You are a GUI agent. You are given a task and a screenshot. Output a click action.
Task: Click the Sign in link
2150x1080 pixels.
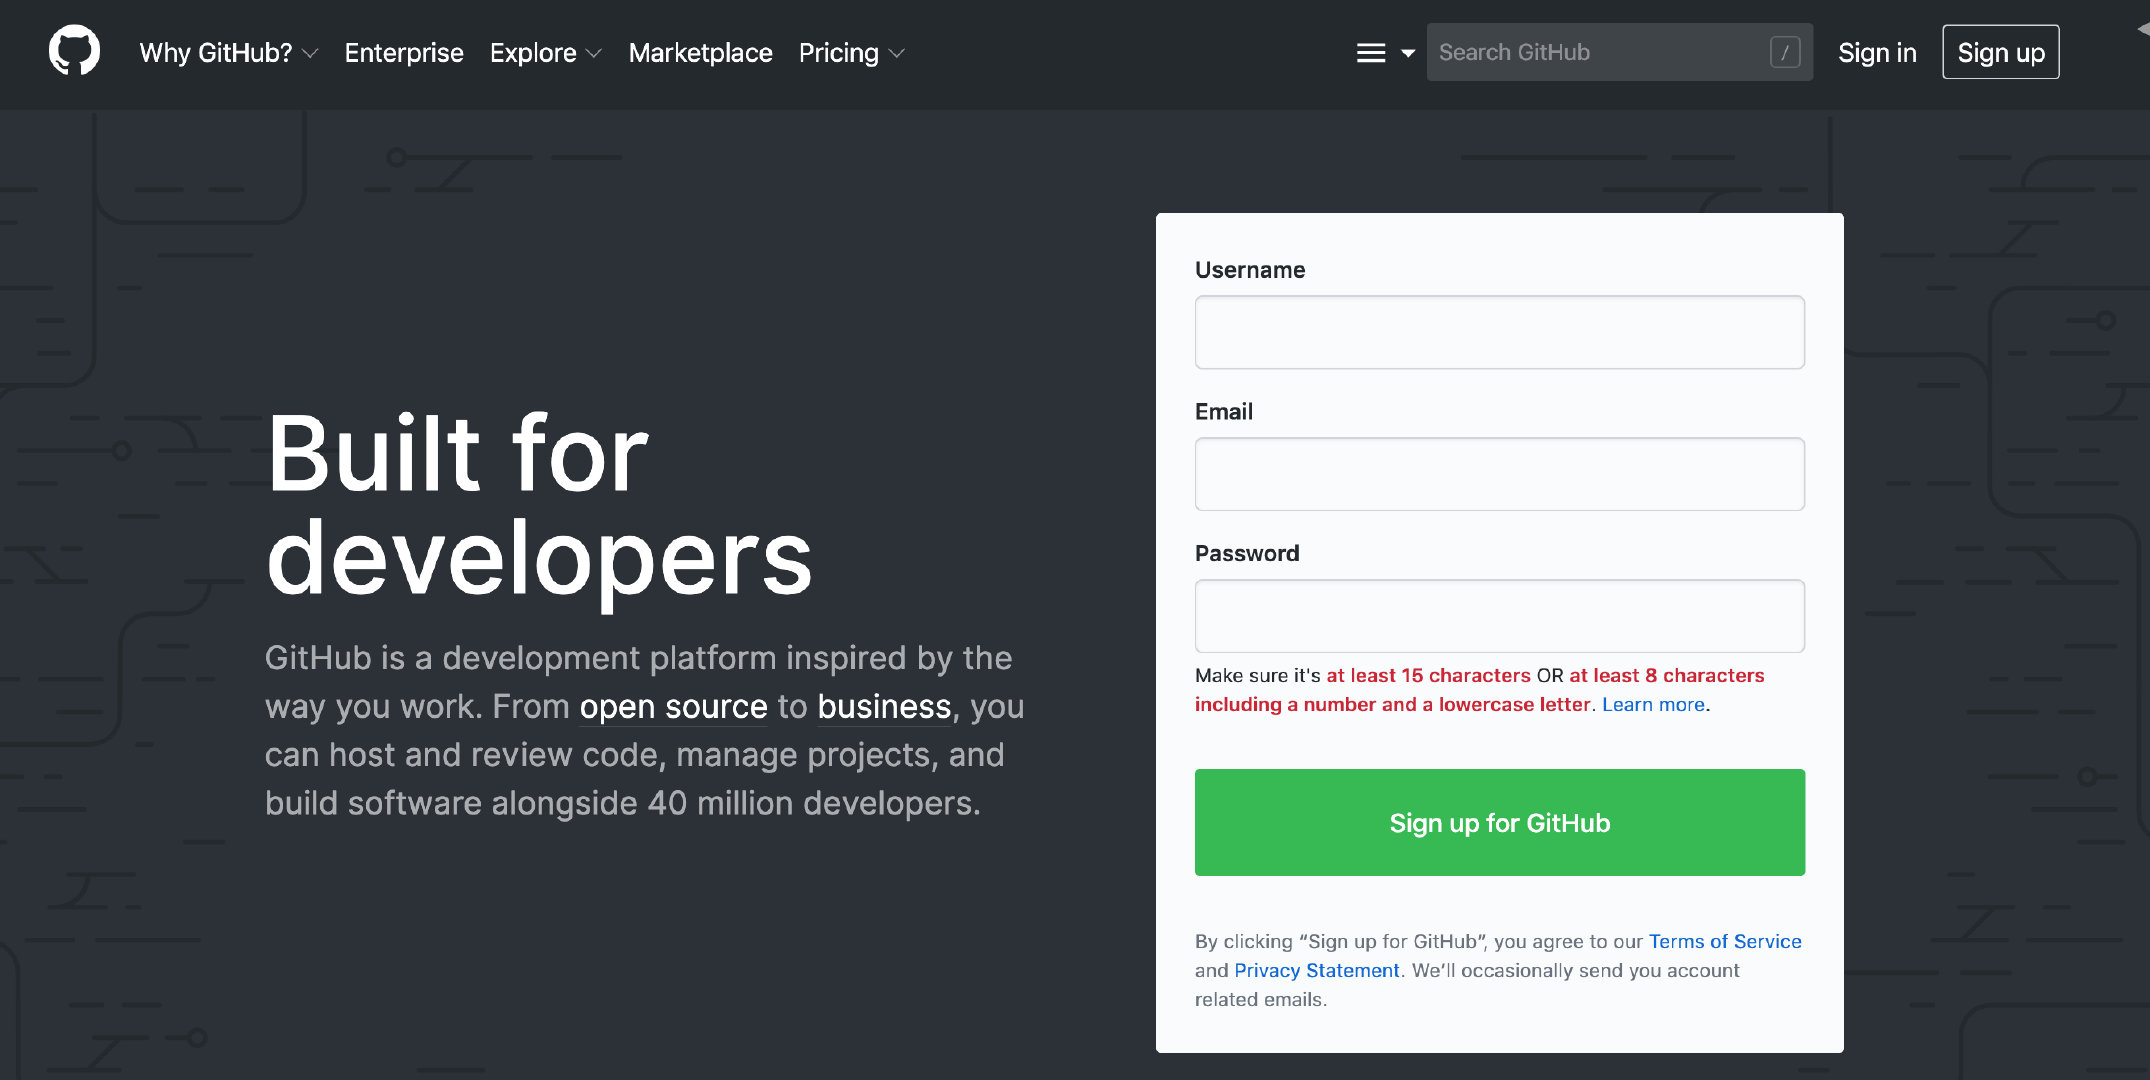tap(1877, 53)
